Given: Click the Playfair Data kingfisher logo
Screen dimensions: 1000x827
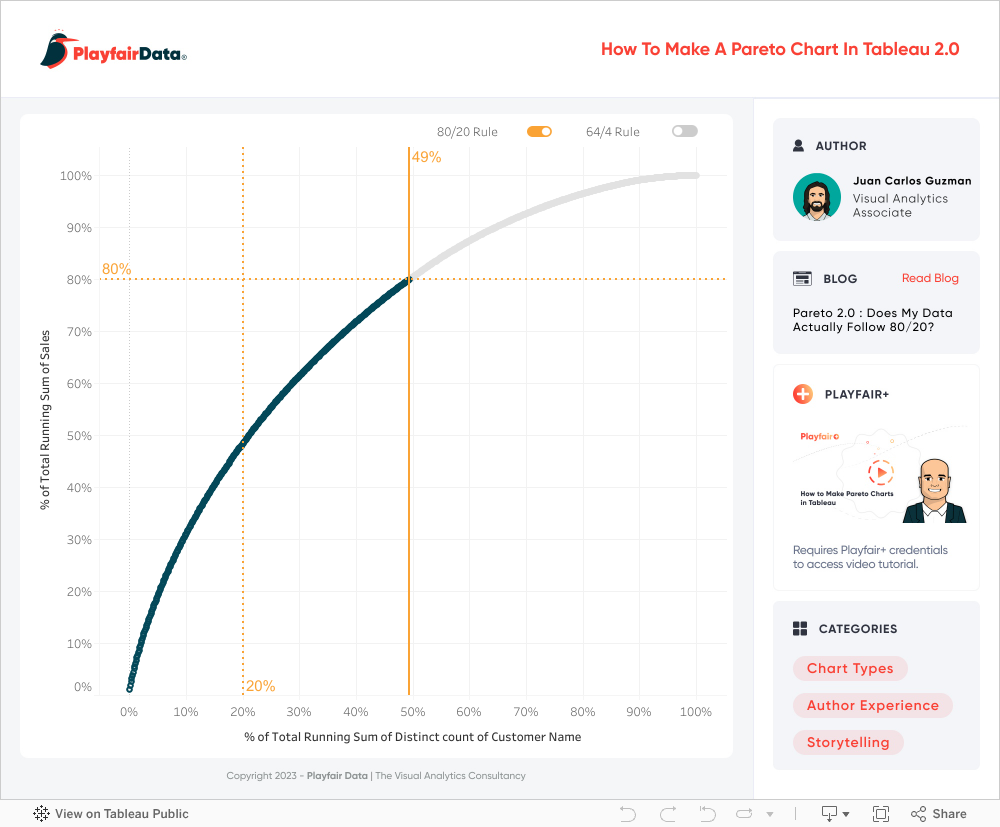Looking at the screenshot, I should [x=59, y=50].
